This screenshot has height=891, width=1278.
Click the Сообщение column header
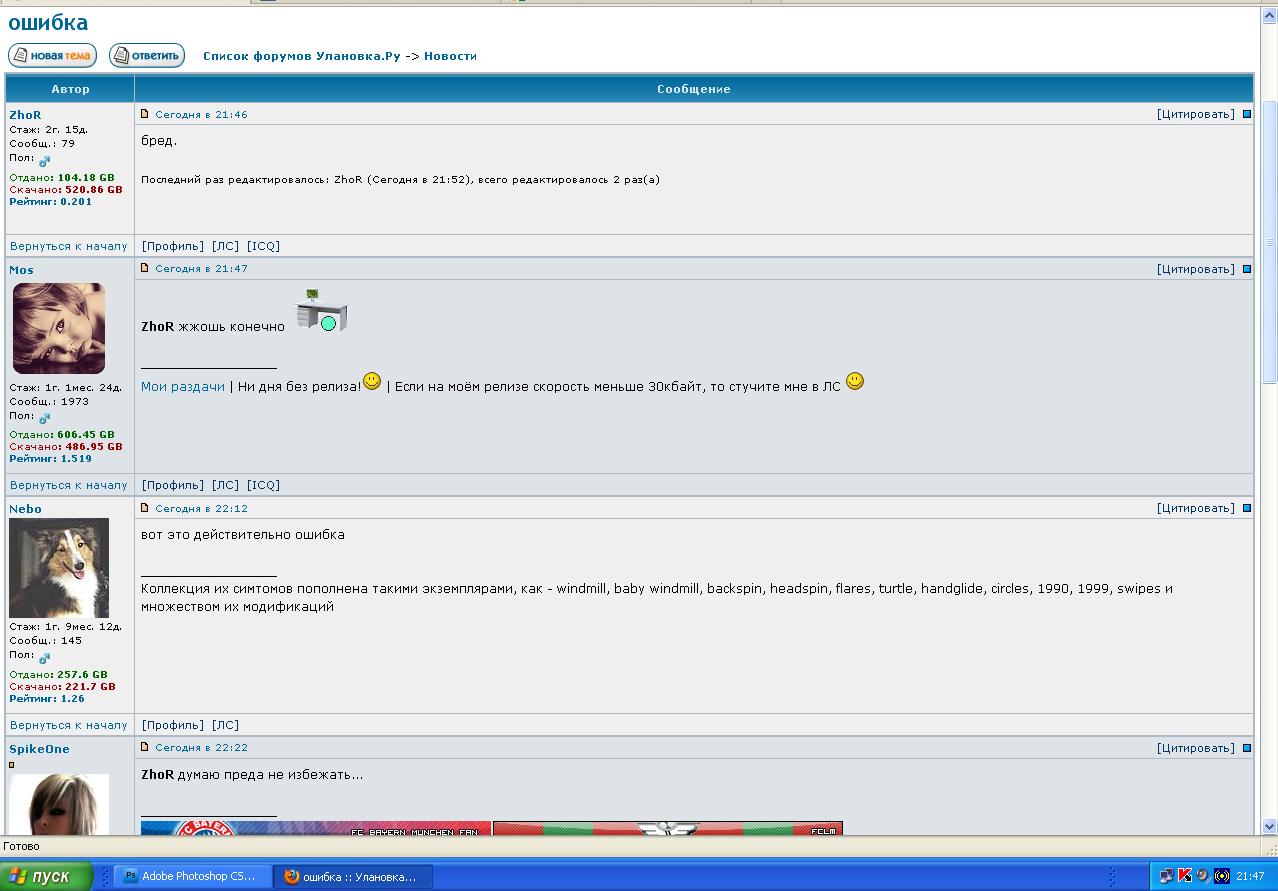694,89
